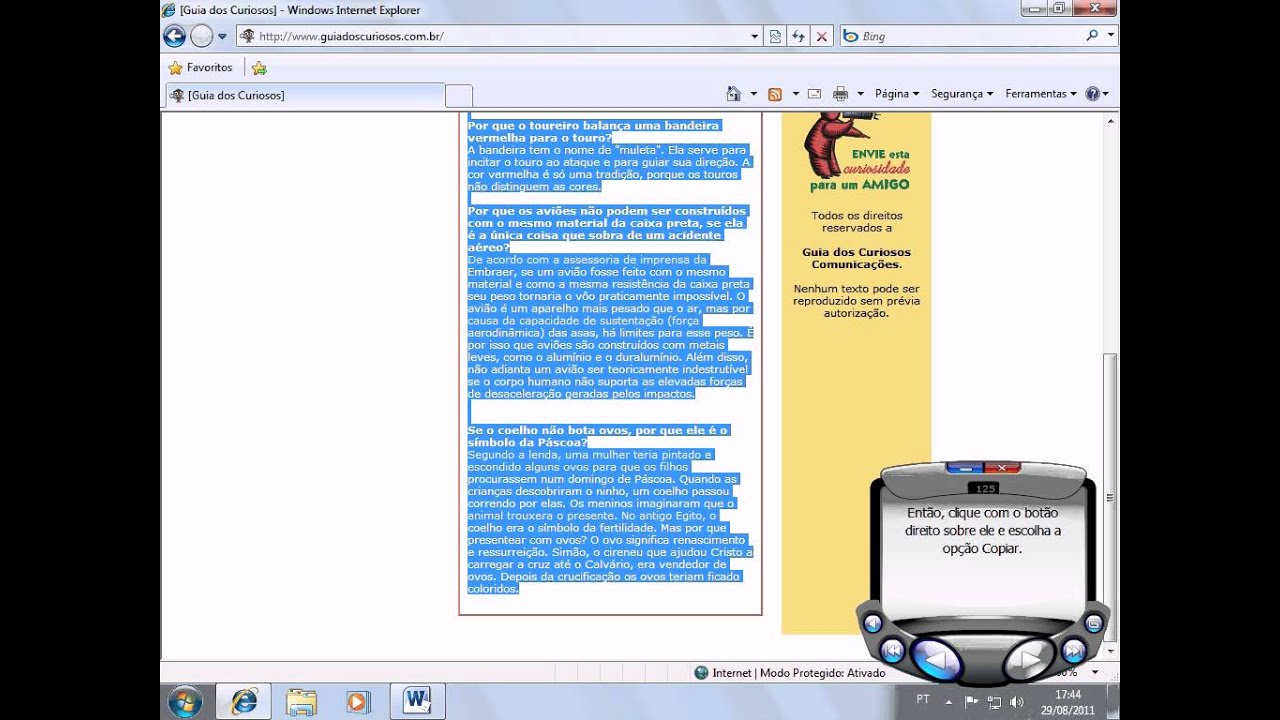1280x720 pixels.
Task: Click the PT language indicator in the tray
Action: point(923,699)
